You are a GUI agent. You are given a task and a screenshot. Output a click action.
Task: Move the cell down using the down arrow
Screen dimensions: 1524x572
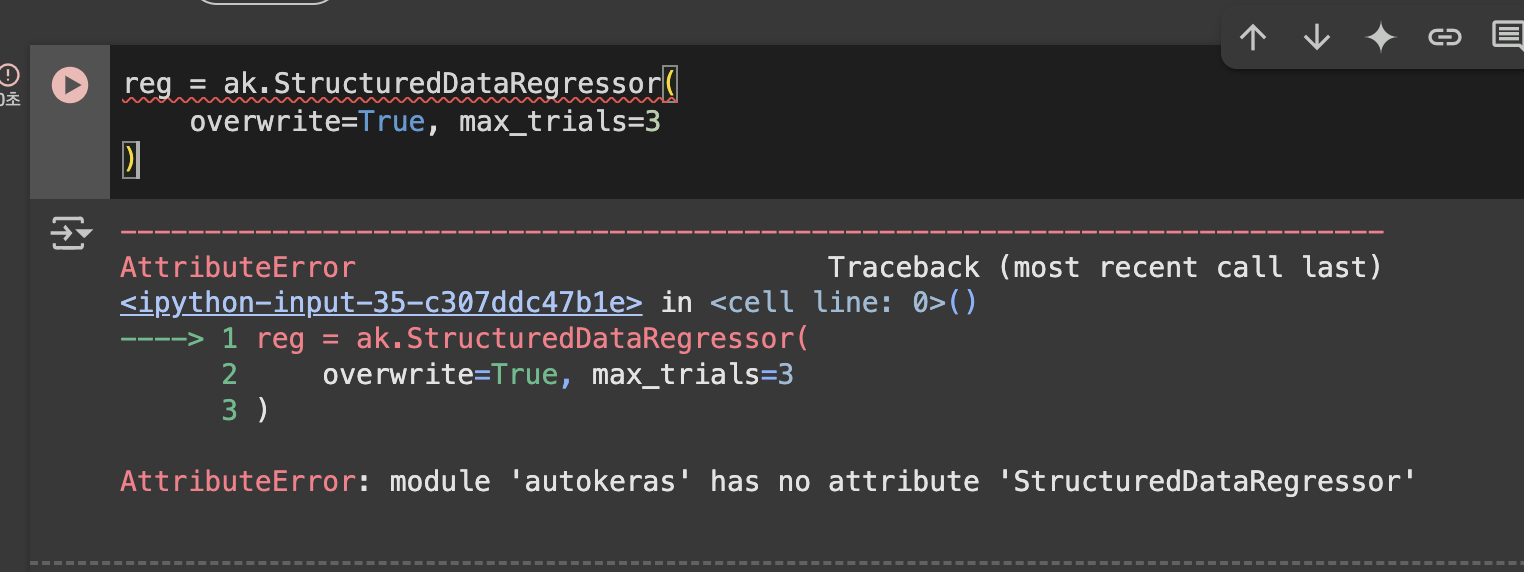point(1316,38)
